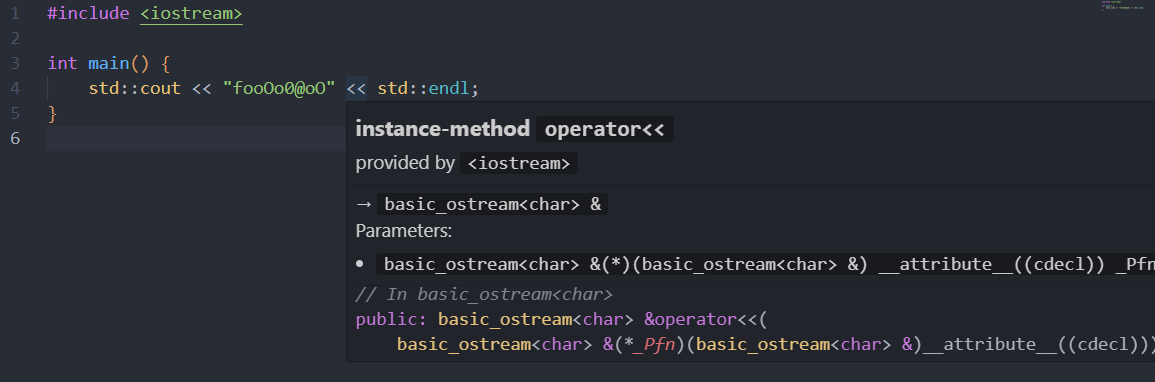Click the bulleted parameter signature with _Pfn
1155x382 pixels.
[765, 265]
